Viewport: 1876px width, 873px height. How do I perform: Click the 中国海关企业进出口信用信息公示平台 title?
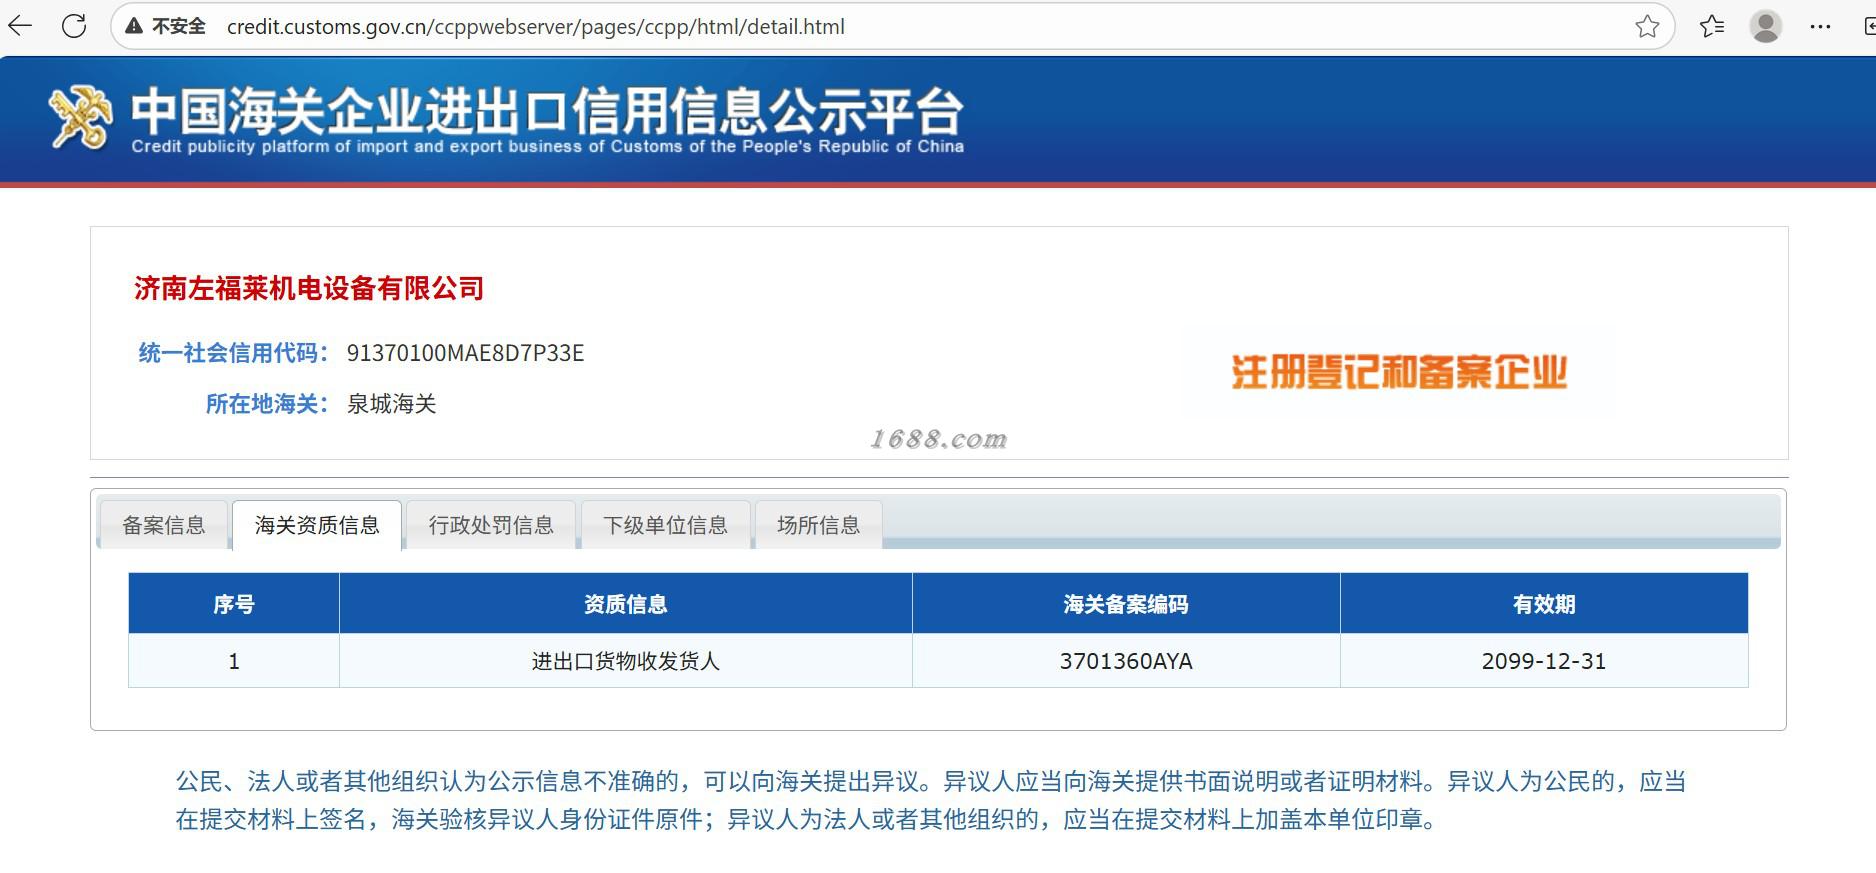point(547,111)
